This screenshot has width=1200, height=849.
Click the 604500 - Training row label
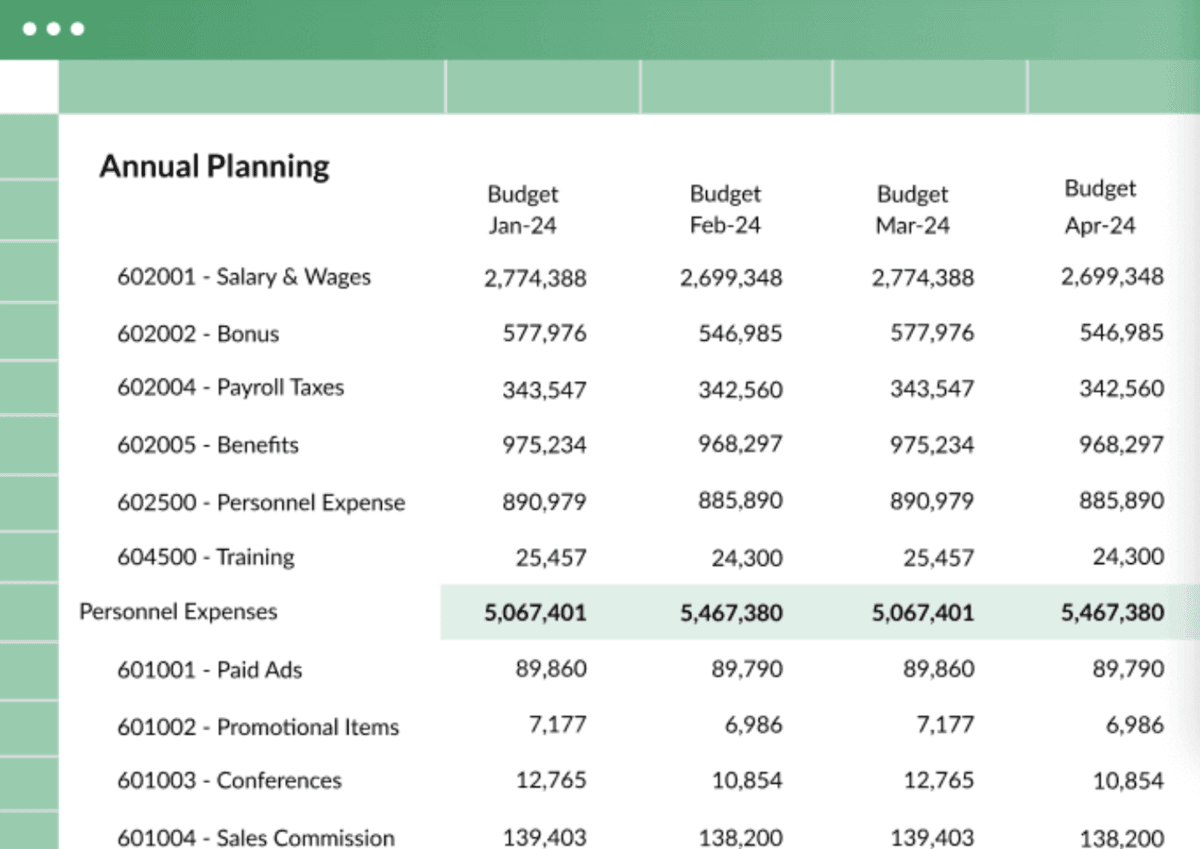click(x=204, y=557)
